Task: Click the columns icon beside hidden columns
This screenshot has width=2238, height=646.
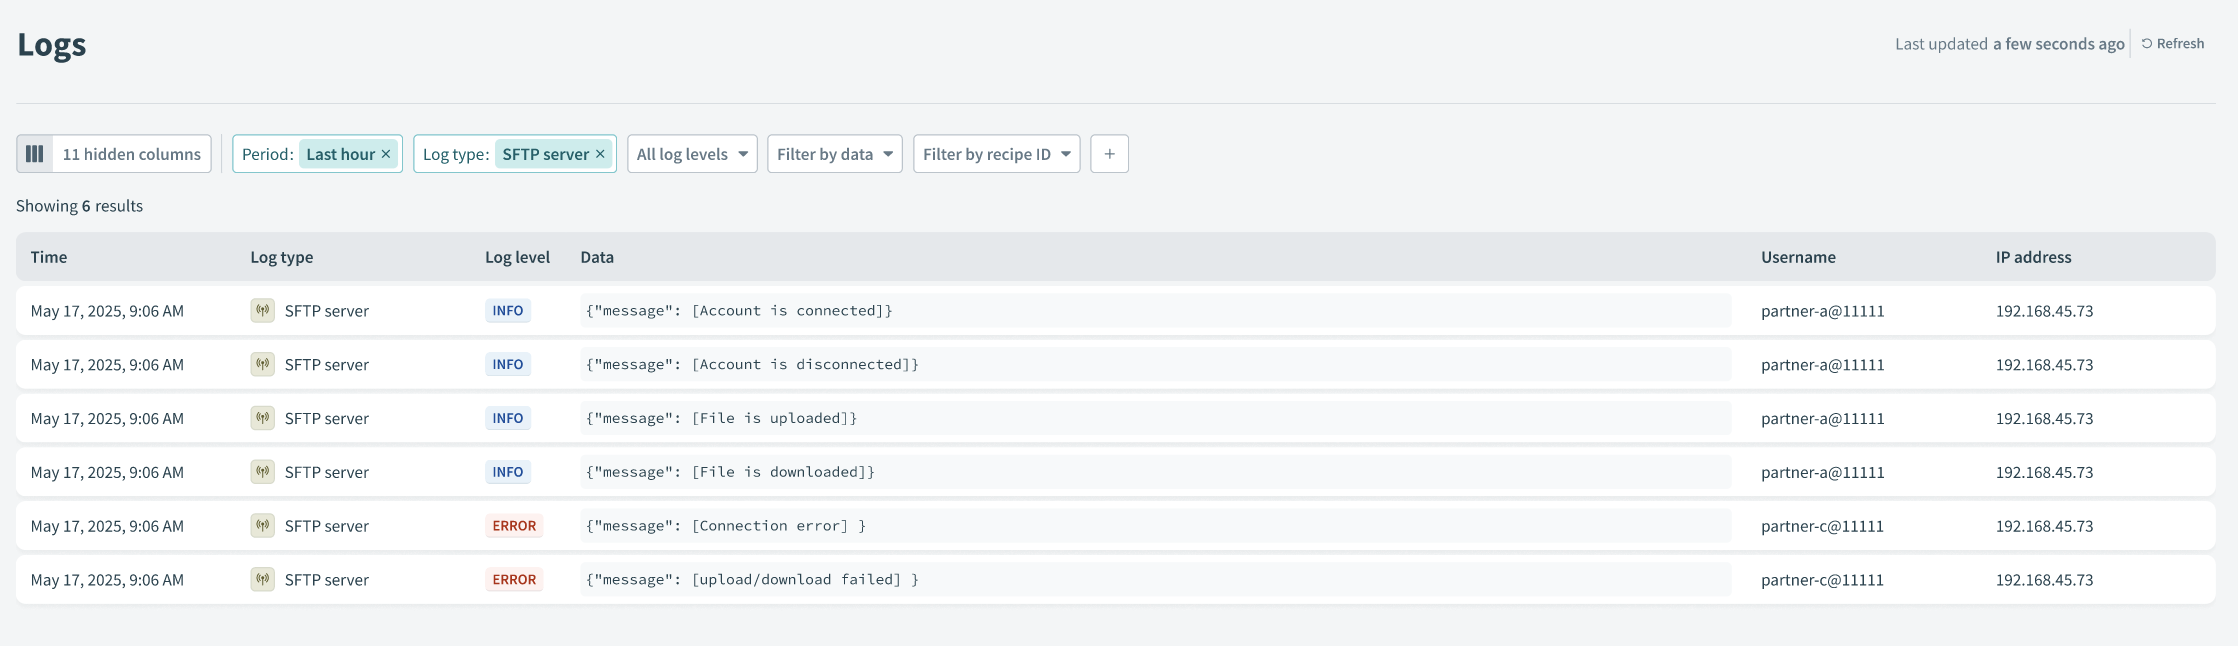Action: pyautogui.click(x=35, y=154)
